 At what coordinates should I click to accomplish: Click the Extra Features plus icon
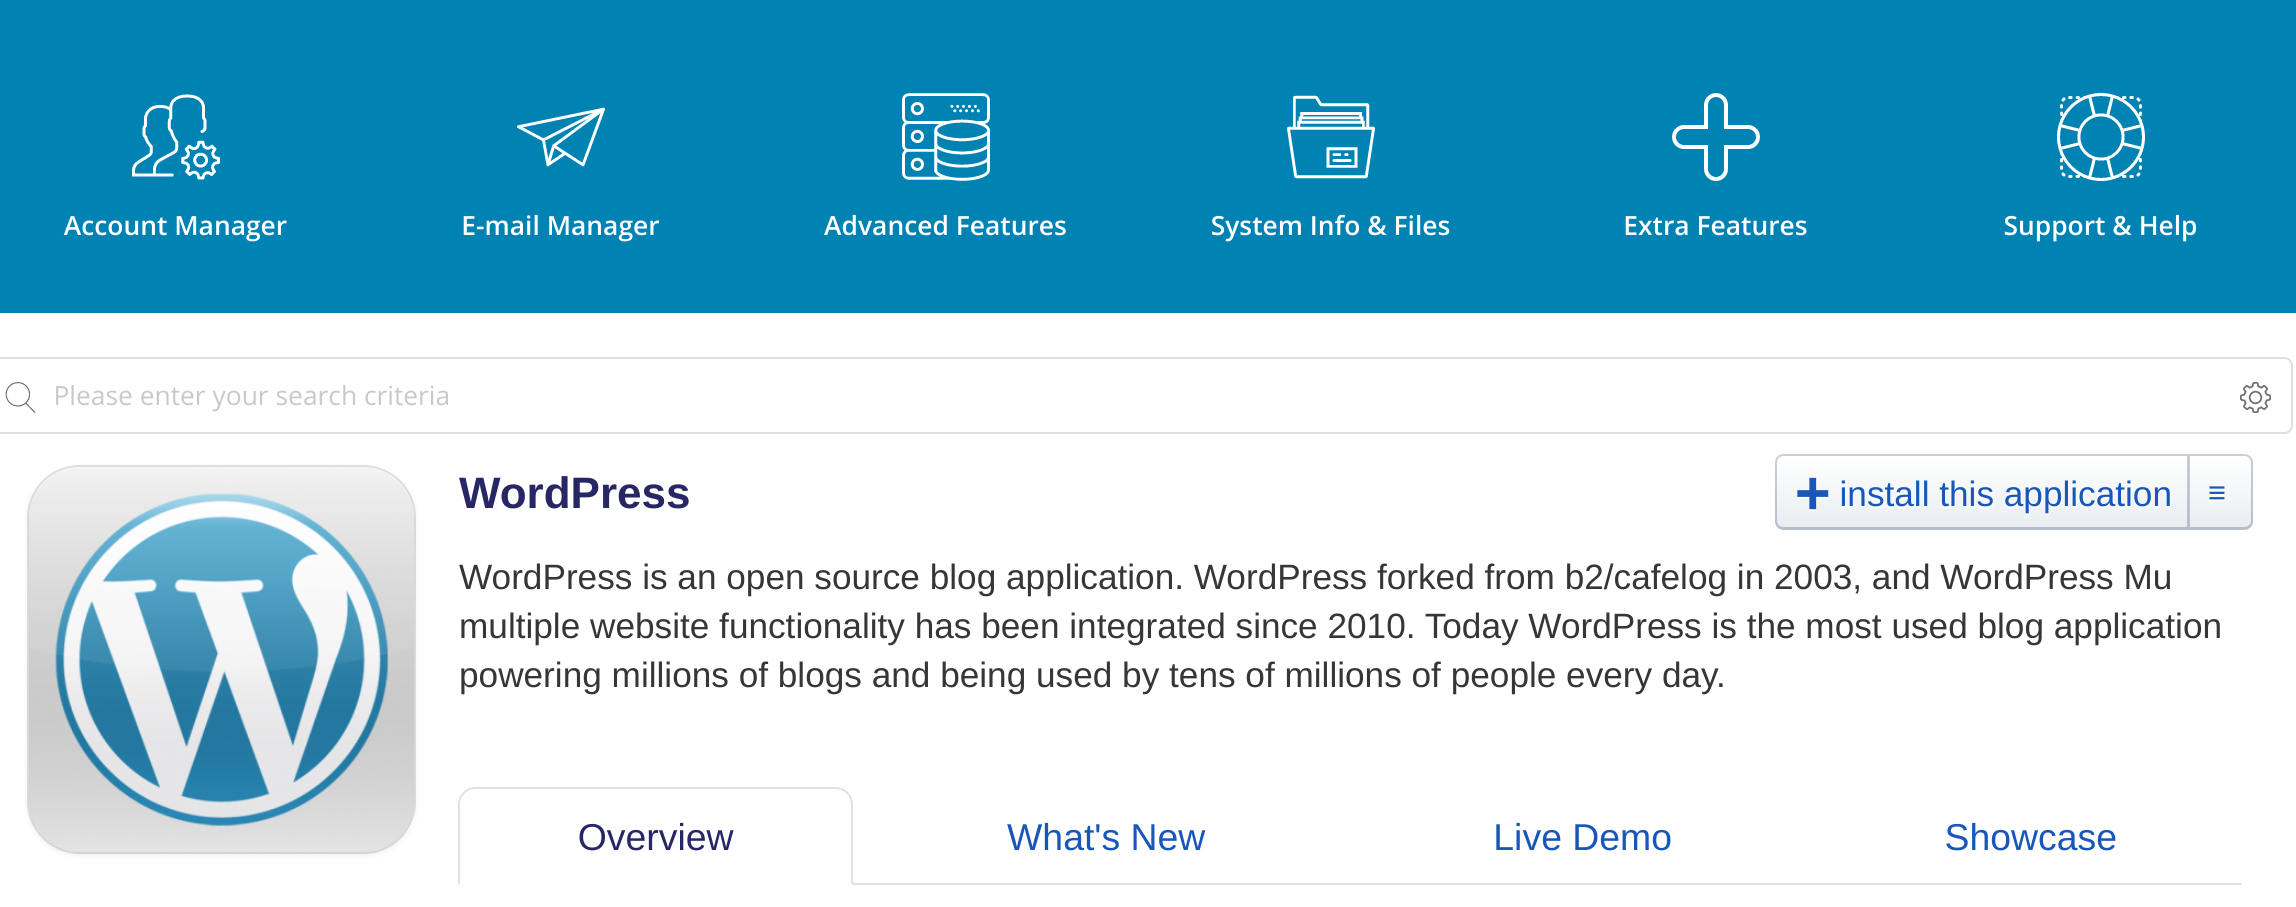tap(1715, 137)
